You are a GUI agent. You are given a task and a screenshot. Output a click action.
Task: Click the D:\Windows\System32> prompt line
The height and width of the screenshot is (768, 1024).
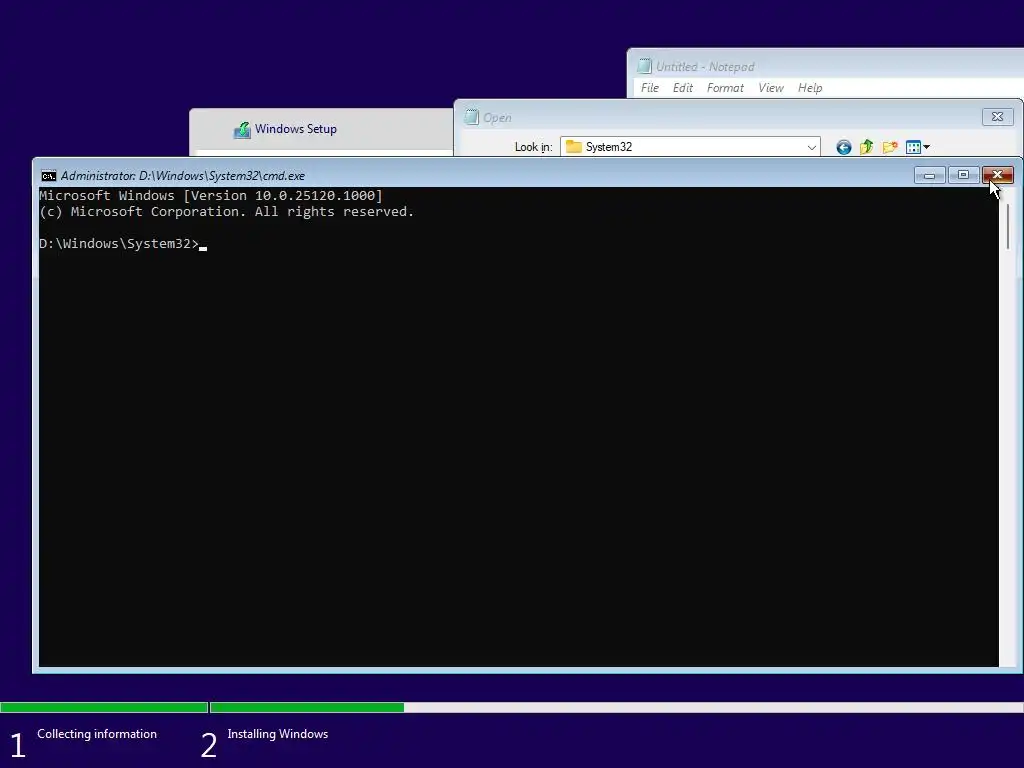(123, 244)
